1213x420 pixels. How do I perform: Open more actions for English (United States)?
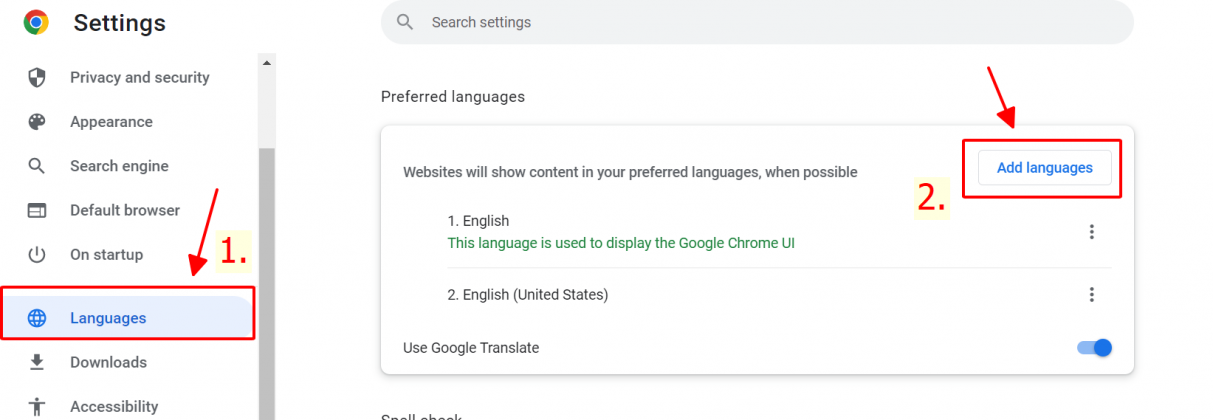tap(1091, 294)
